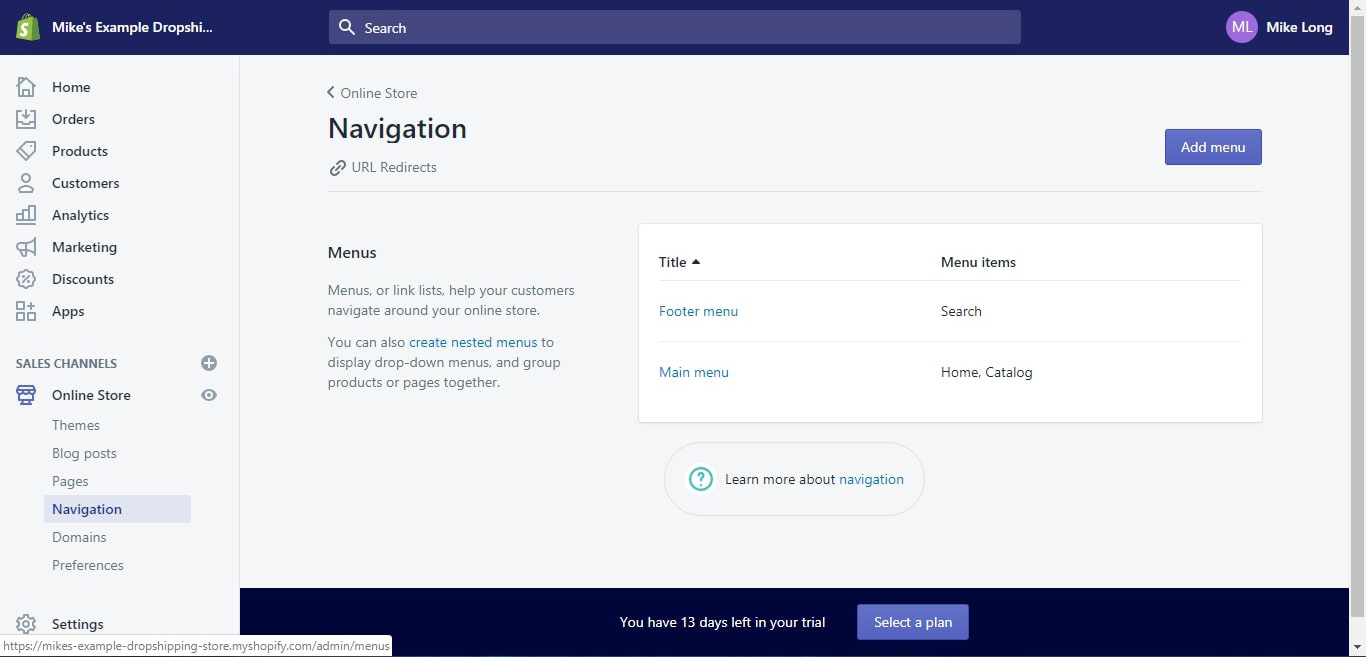Click the Analytics bar chart icon

click(x=26, y=215)
